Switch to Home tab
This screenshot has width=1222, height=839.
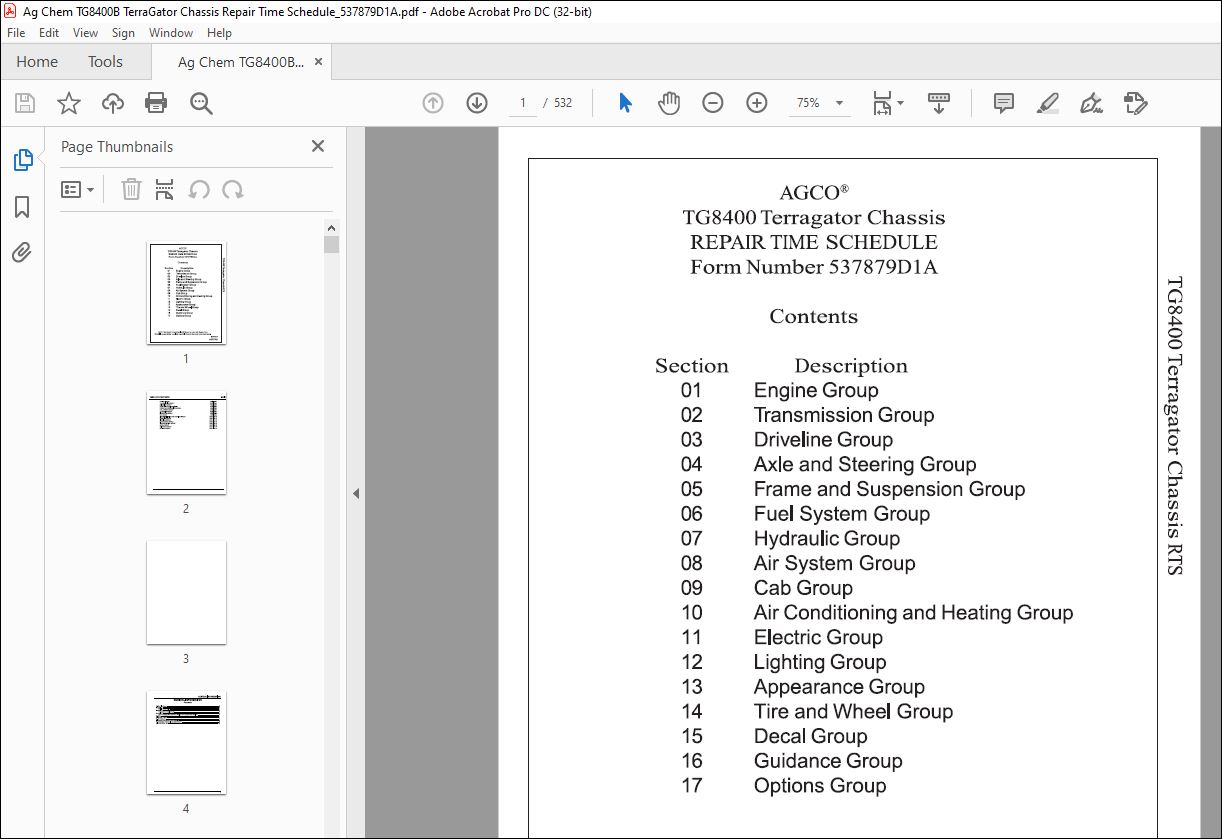click(x=37, y=62)
